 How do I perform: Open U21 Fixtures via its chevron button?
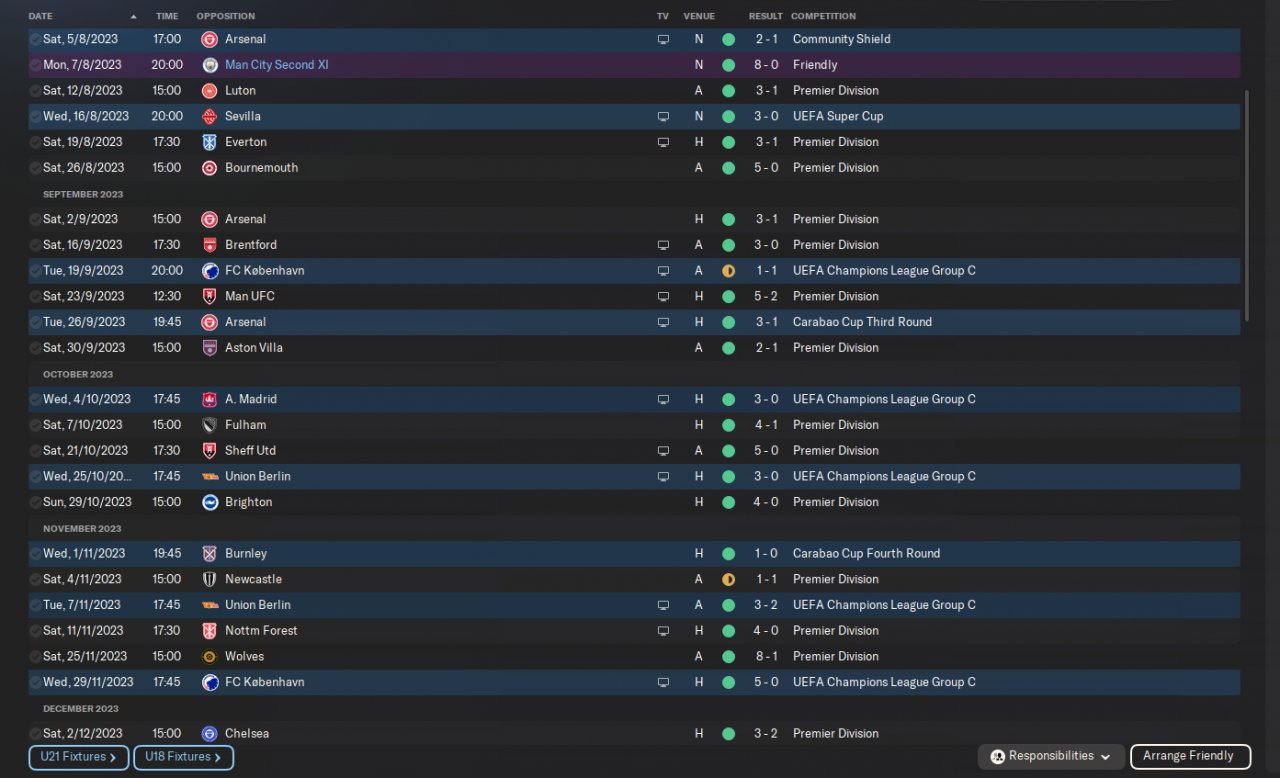[x=79, y=758]
